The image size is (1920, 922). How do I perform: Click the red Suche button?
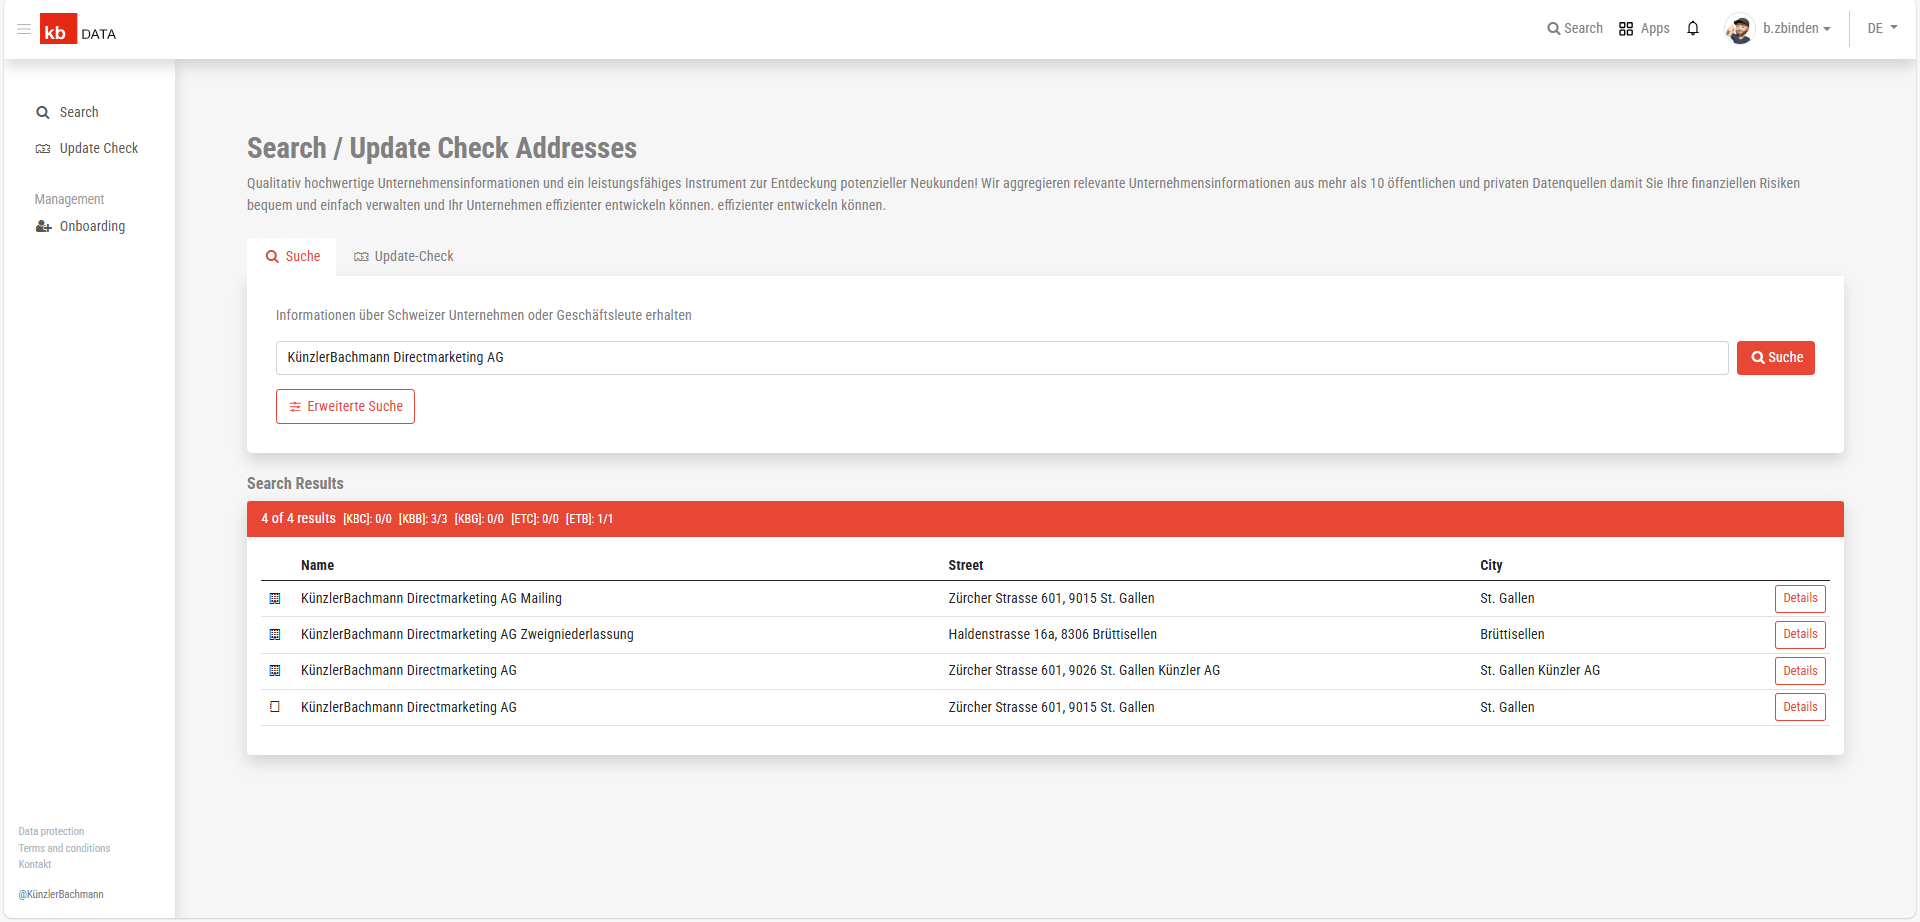click(x=1776, y=358)
